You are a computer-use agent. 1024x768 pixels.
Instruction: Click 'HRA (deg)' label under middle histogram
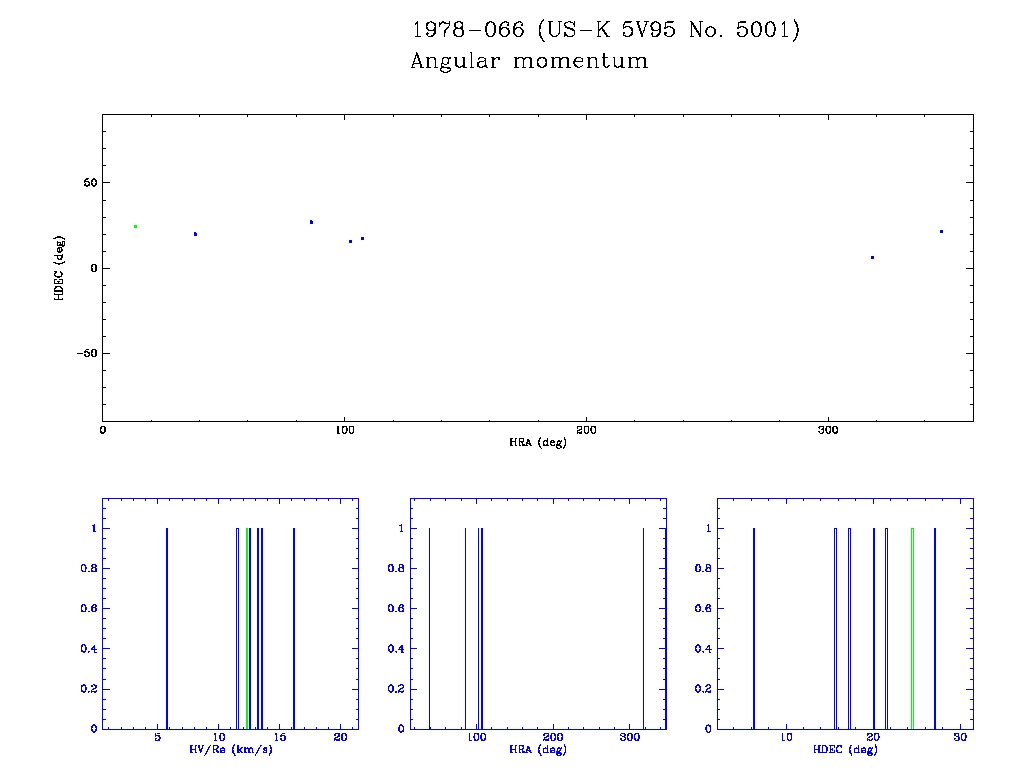tap(538, 749)
